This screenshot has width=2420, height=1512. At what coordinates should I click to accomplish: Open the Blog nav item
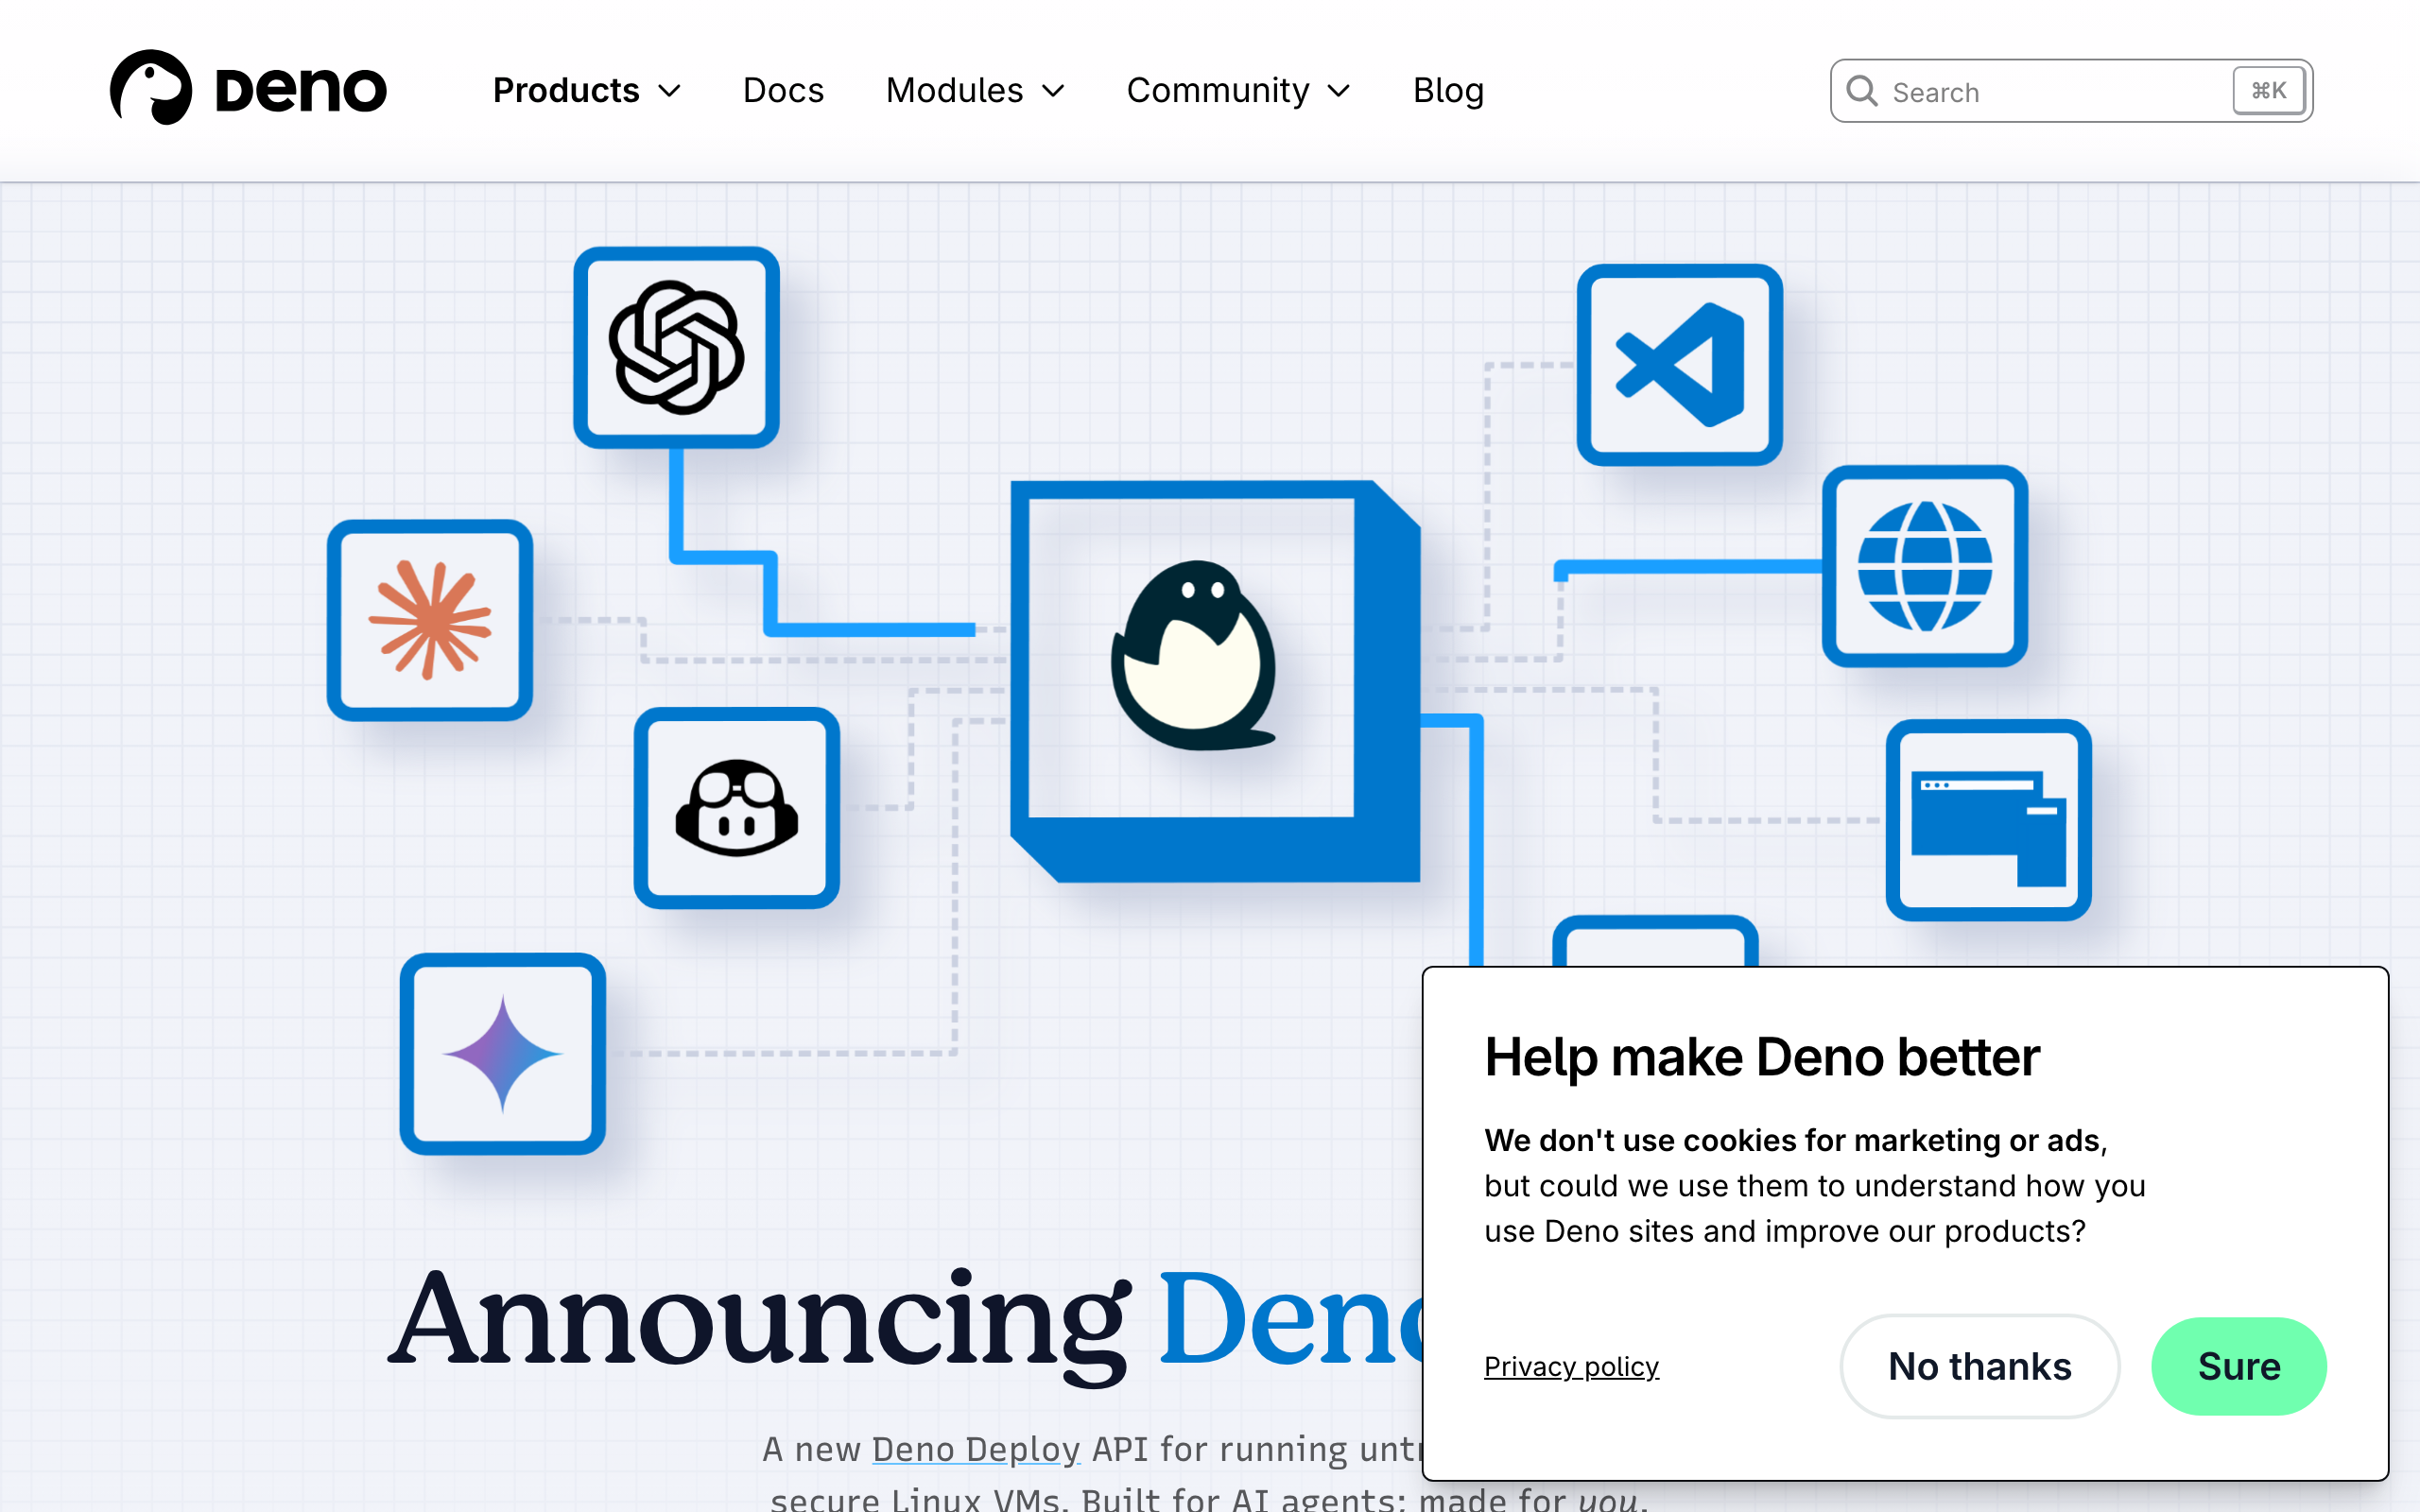pyautogui.click(x=1447, y=90)
